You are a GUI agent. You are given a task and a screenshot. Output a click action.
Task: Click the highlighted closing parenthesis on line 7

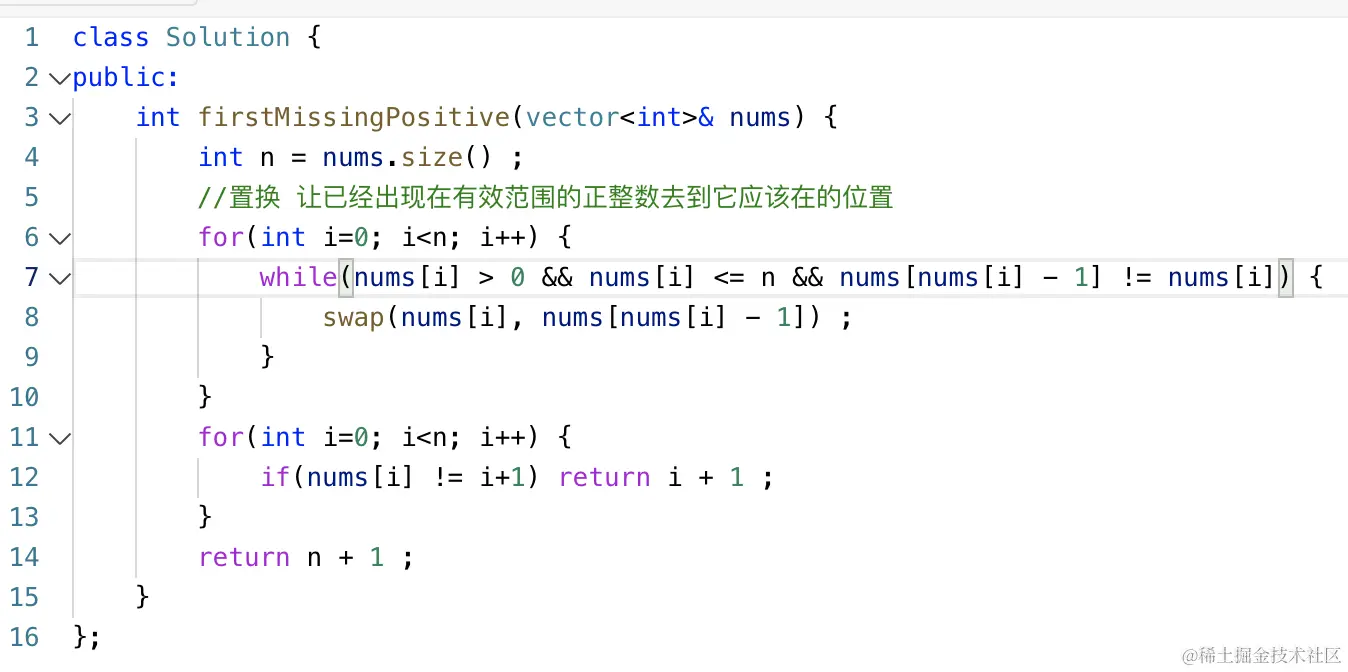click(1286, 278)
